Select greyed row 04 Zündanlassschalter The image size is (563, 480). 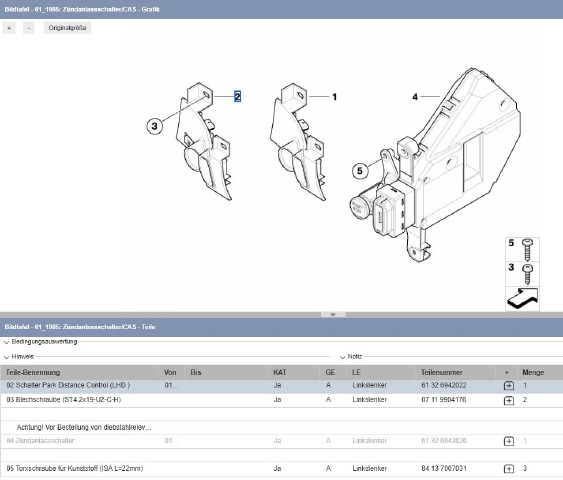click(x=282, y=441)
